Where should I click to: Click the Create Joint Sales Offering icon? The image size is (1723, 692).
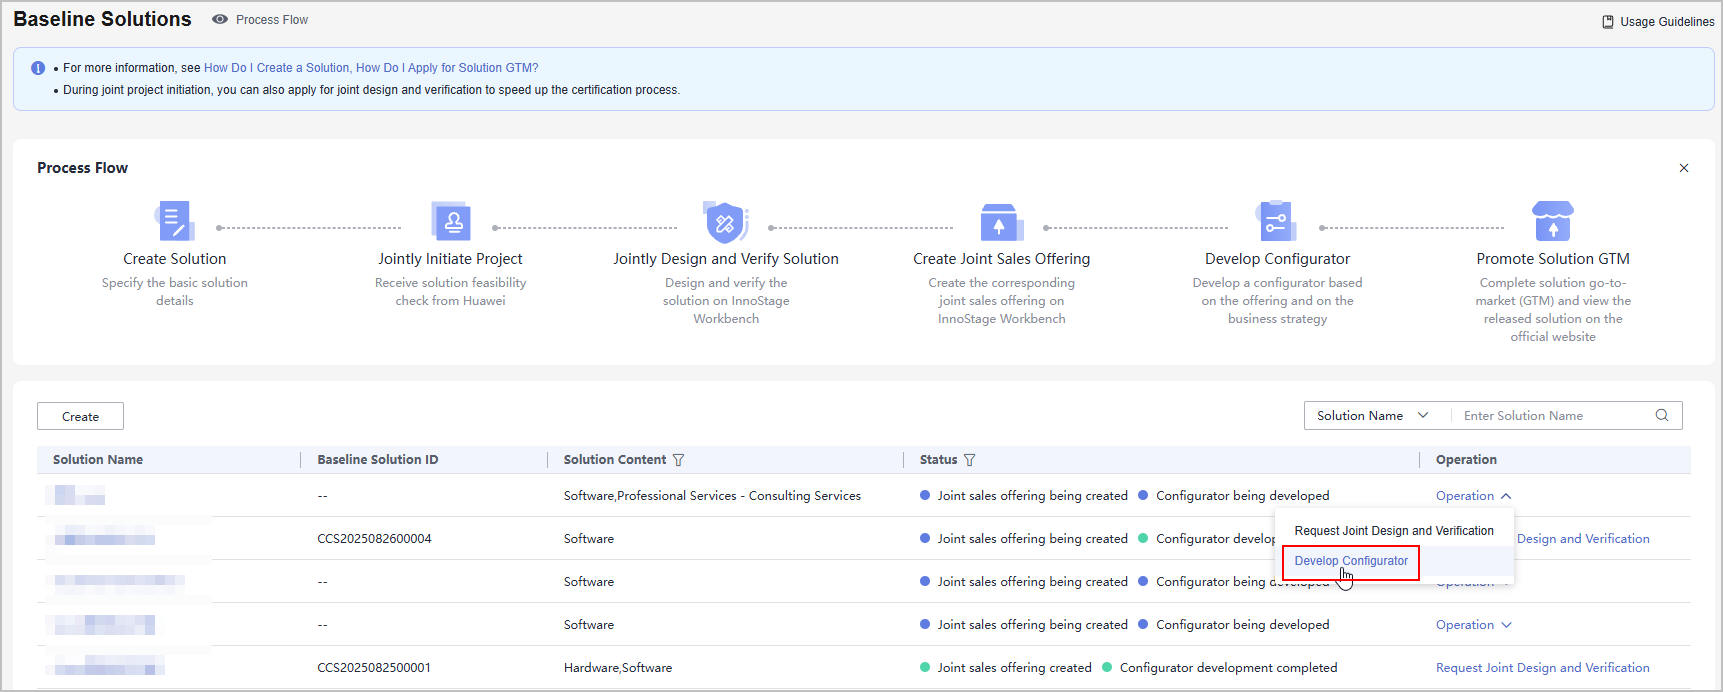coord(1000,222)
